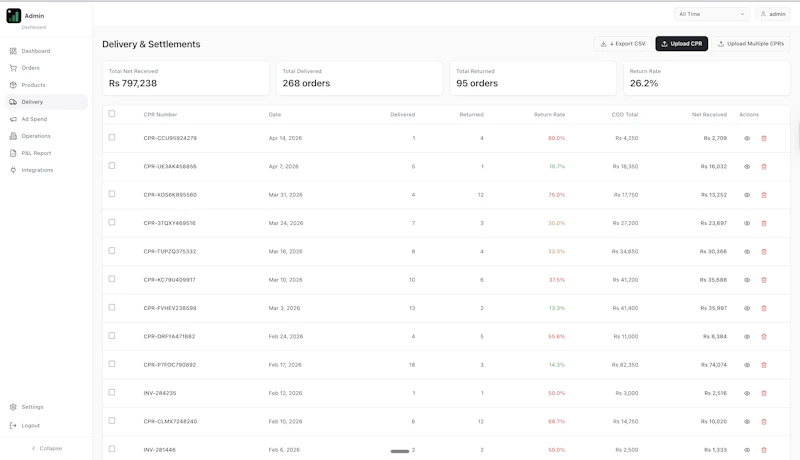The image size is (800, 460).
Task: Navigate to Operations
Action: tap(46, 136)
